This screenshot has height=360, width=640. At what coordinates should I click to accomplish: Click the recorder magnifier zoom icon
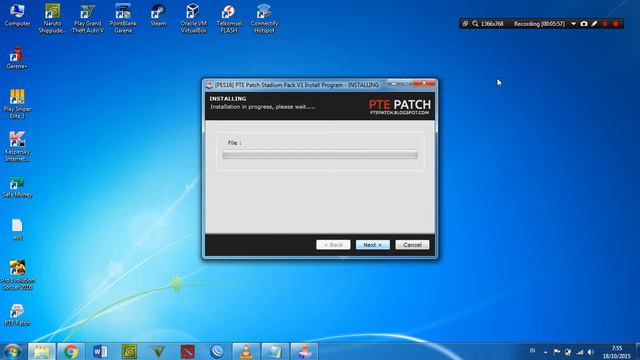pos(476,24)
